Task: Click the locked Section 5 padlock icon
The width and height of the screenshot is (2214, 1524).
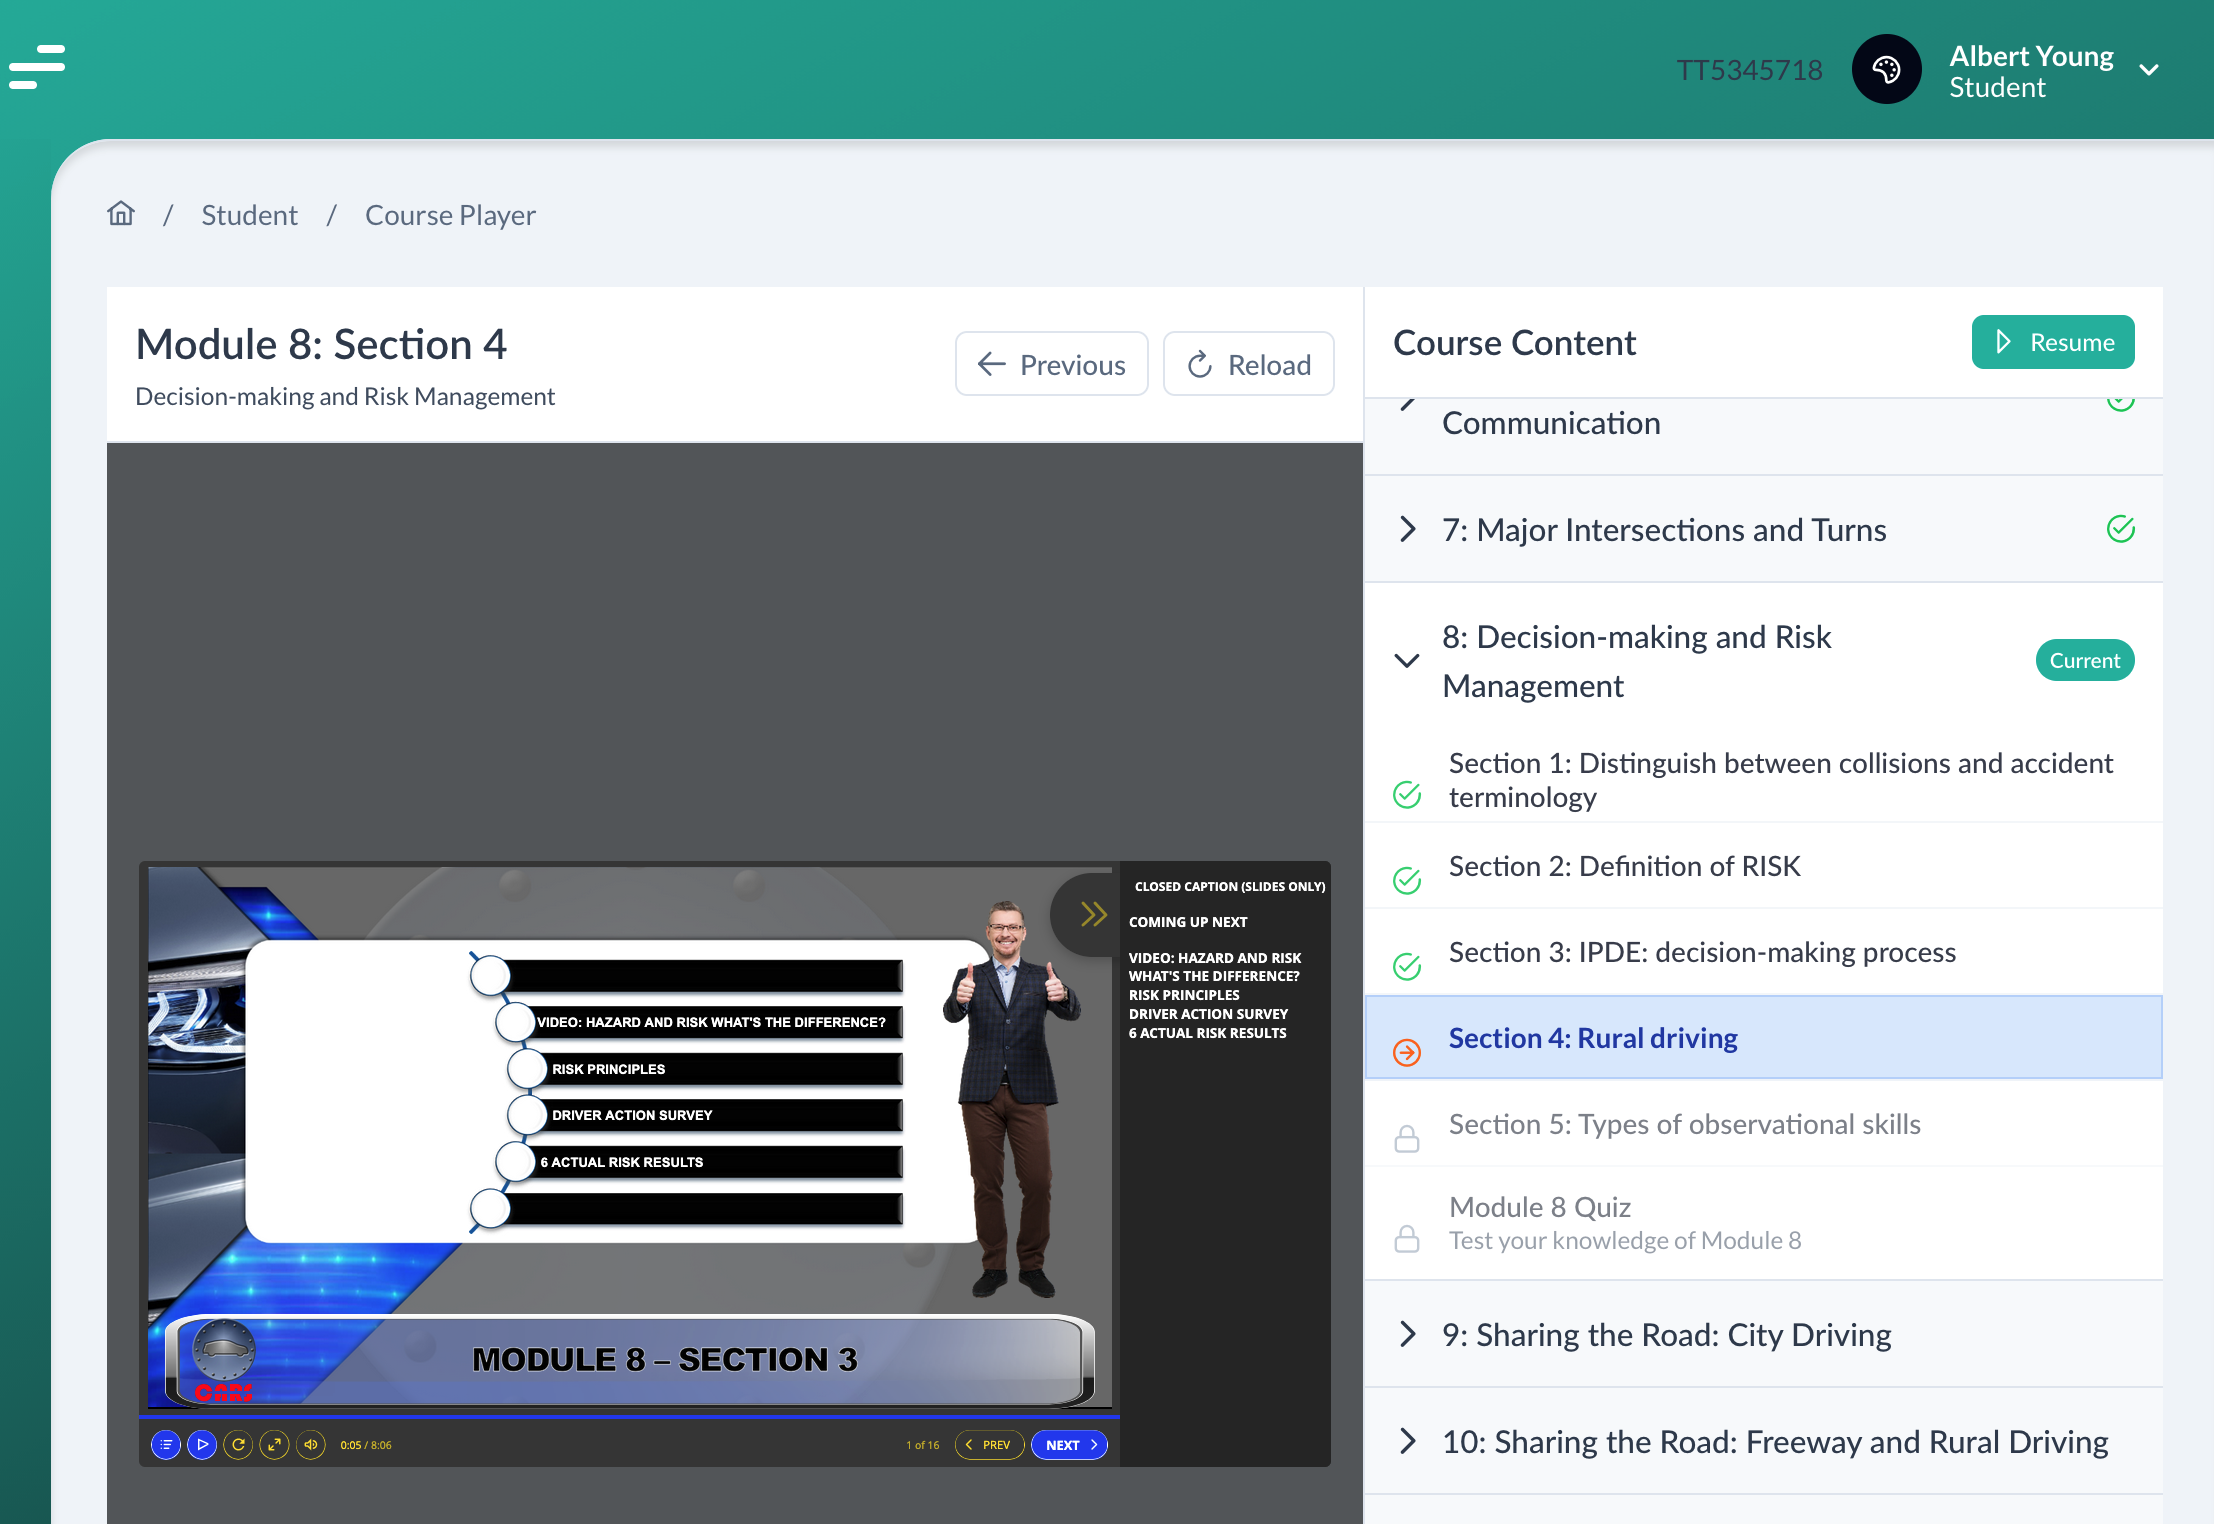Action: click(x=1407, y=1138)
